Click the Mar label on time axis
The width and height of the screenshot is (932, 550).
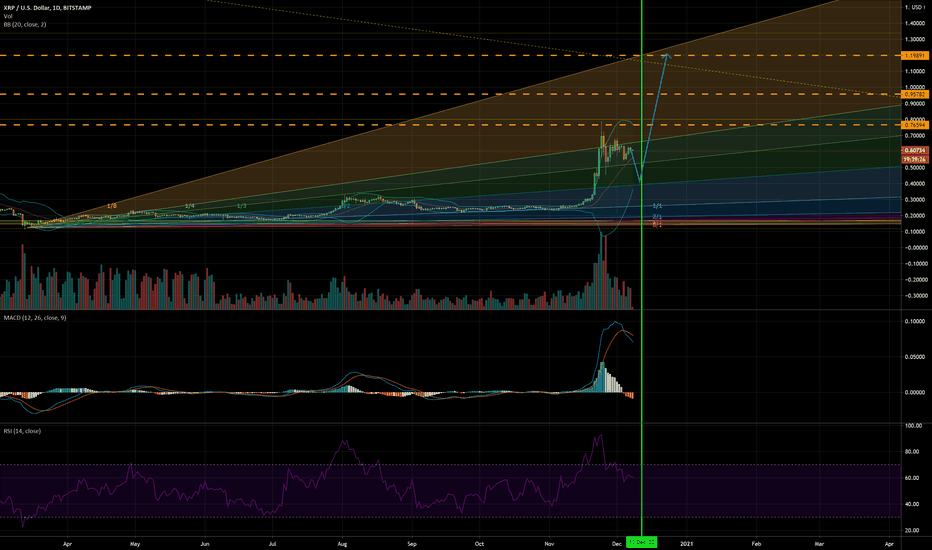[x=819, y=543]
